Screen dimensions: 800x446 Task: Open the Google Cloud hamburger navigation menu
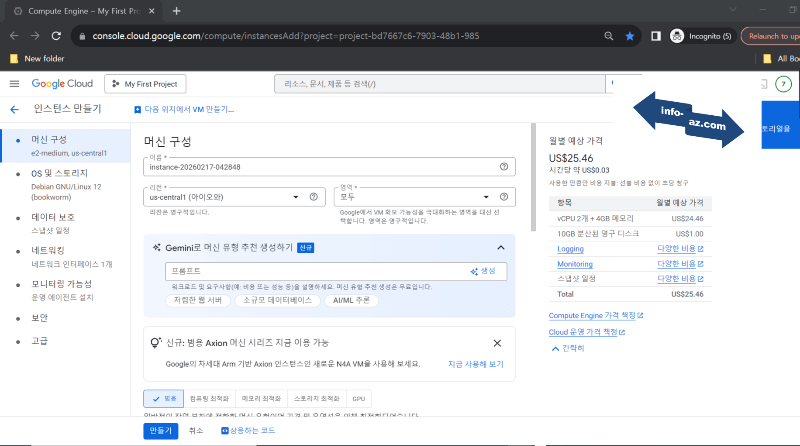pos(14,84)
